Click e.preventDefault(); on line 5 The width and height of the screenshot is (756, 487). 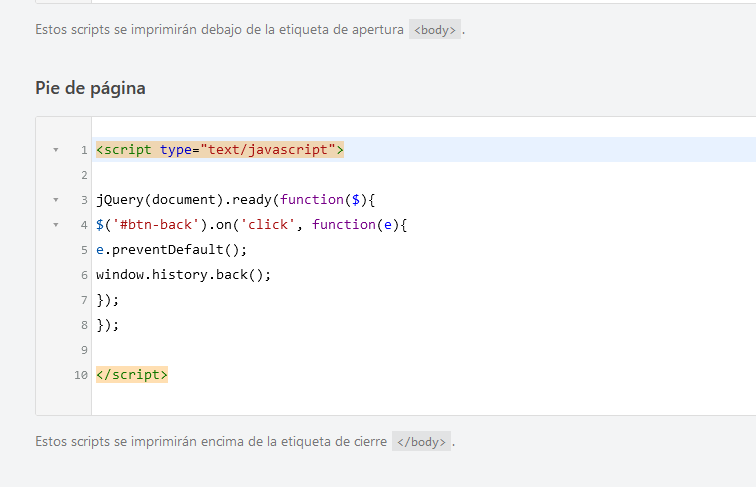pos(172,250)
